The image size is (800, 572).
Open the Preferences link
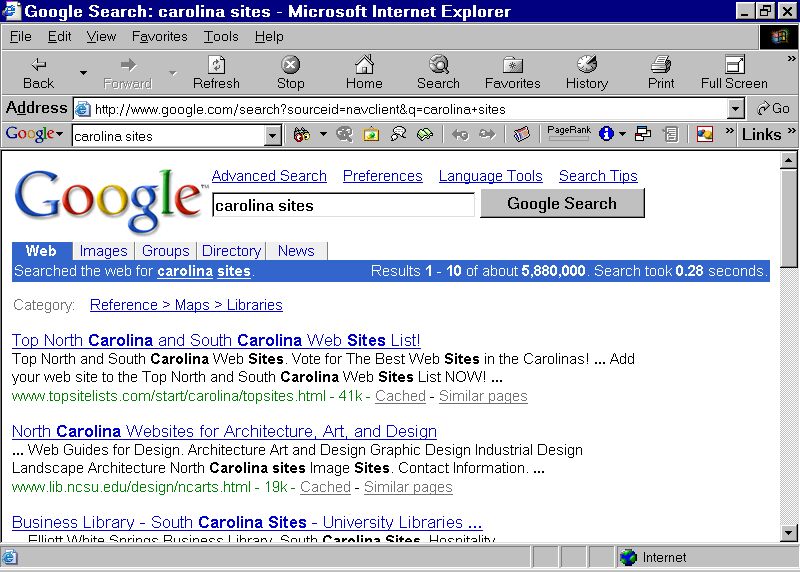[383, 176]
